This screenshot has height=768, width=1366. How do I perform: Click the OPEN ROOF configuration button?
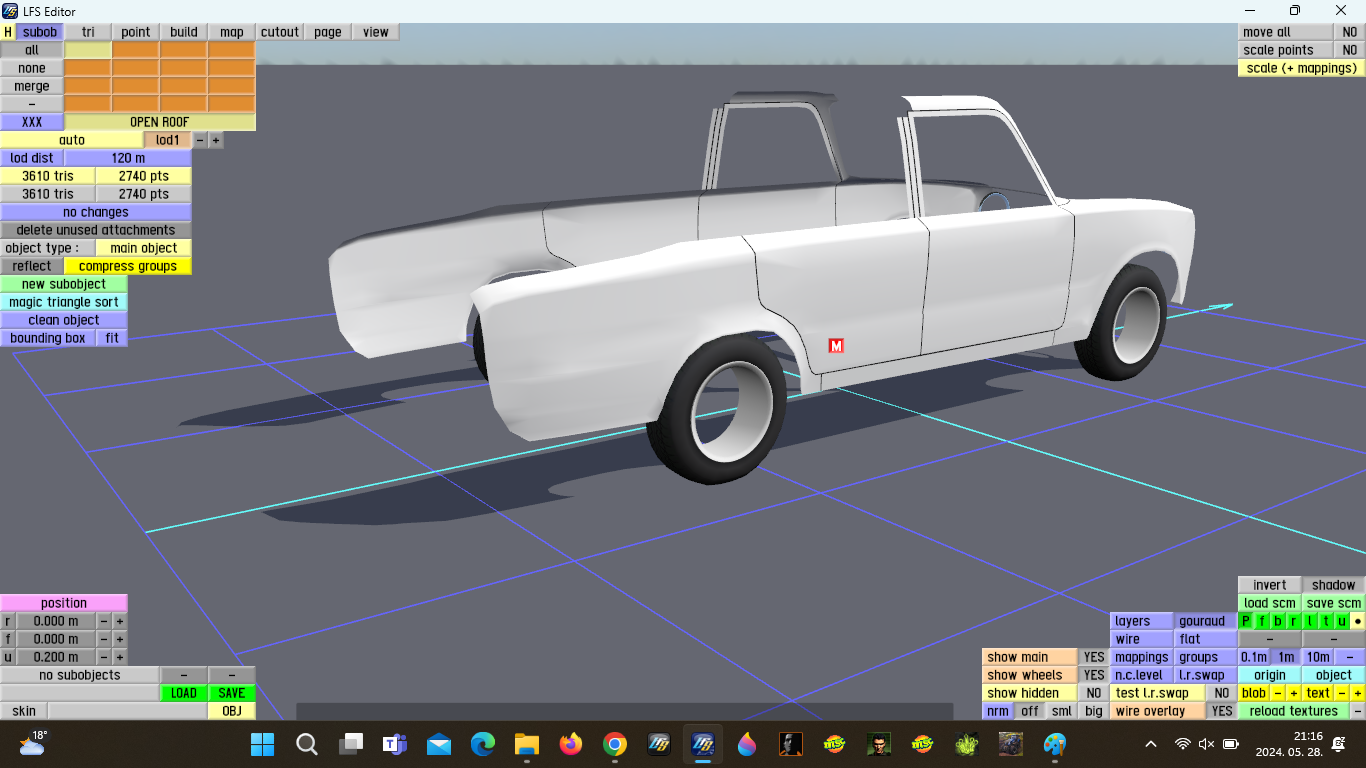point(160,122)
